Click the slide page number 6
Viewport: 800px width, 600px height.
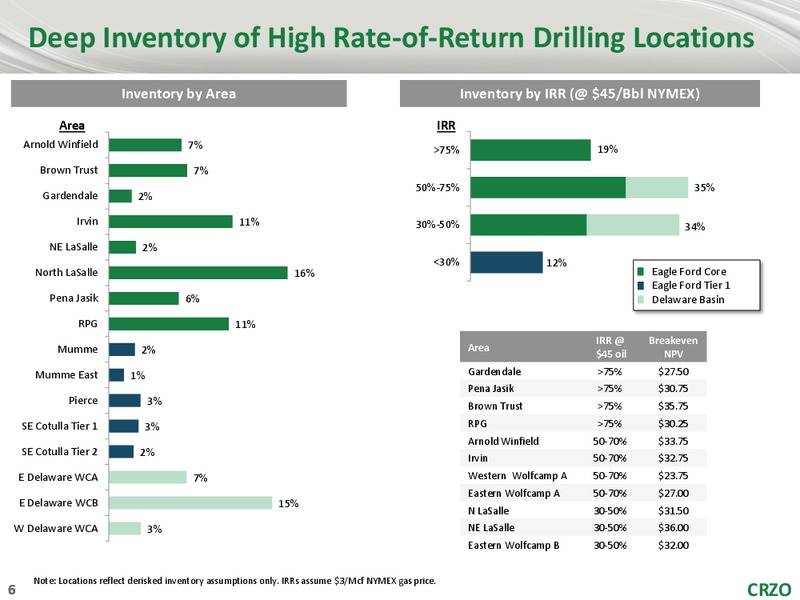12,590
